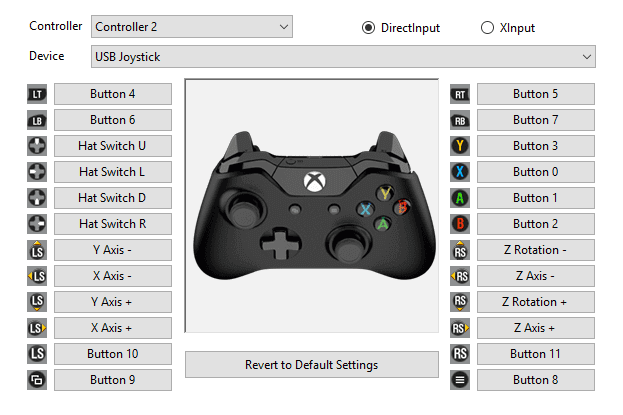Click Revert to Default Settings
Screen dimensions: 623x415
tap(312, 365)
